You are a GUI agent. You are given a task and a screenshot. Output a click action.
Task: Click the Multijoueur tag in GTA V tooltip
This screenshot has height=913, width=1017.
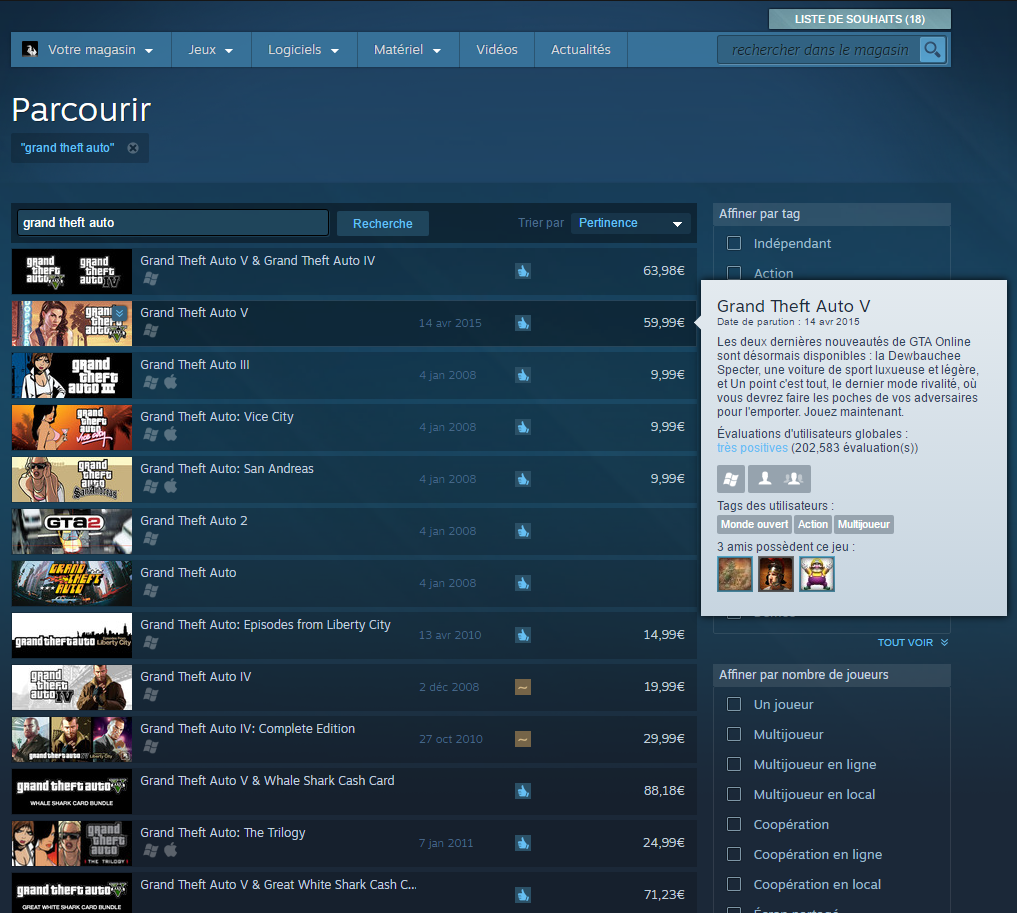pos(863,524)
